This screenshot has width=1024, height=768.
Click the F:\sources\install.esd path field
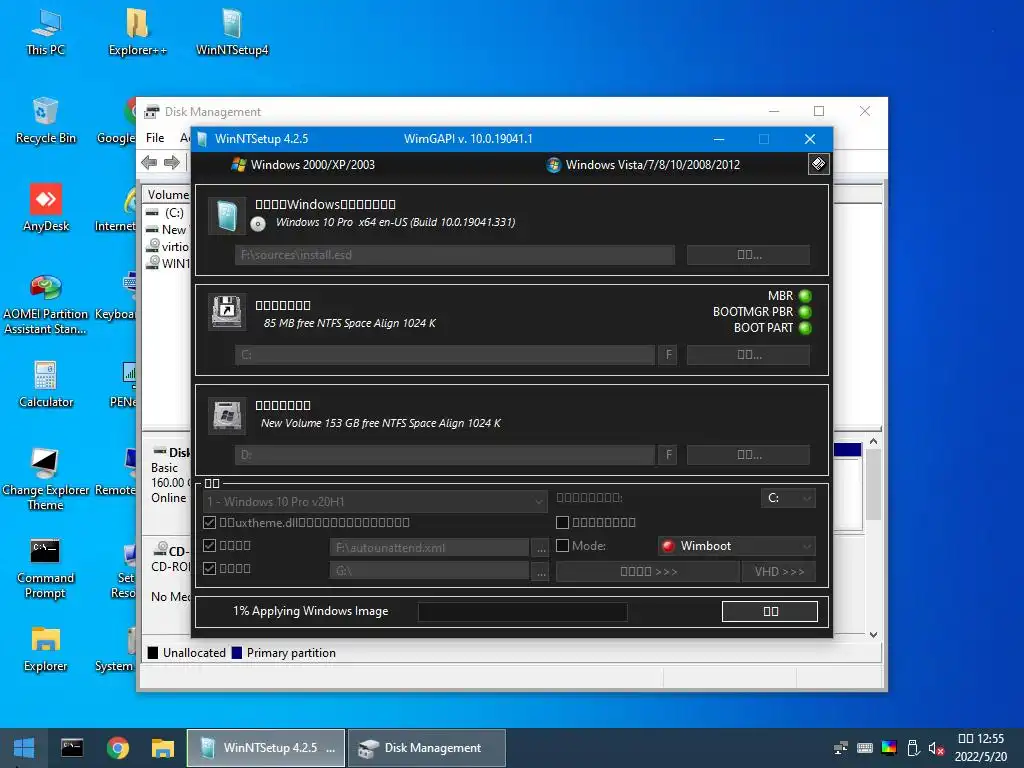coord(455,255)
